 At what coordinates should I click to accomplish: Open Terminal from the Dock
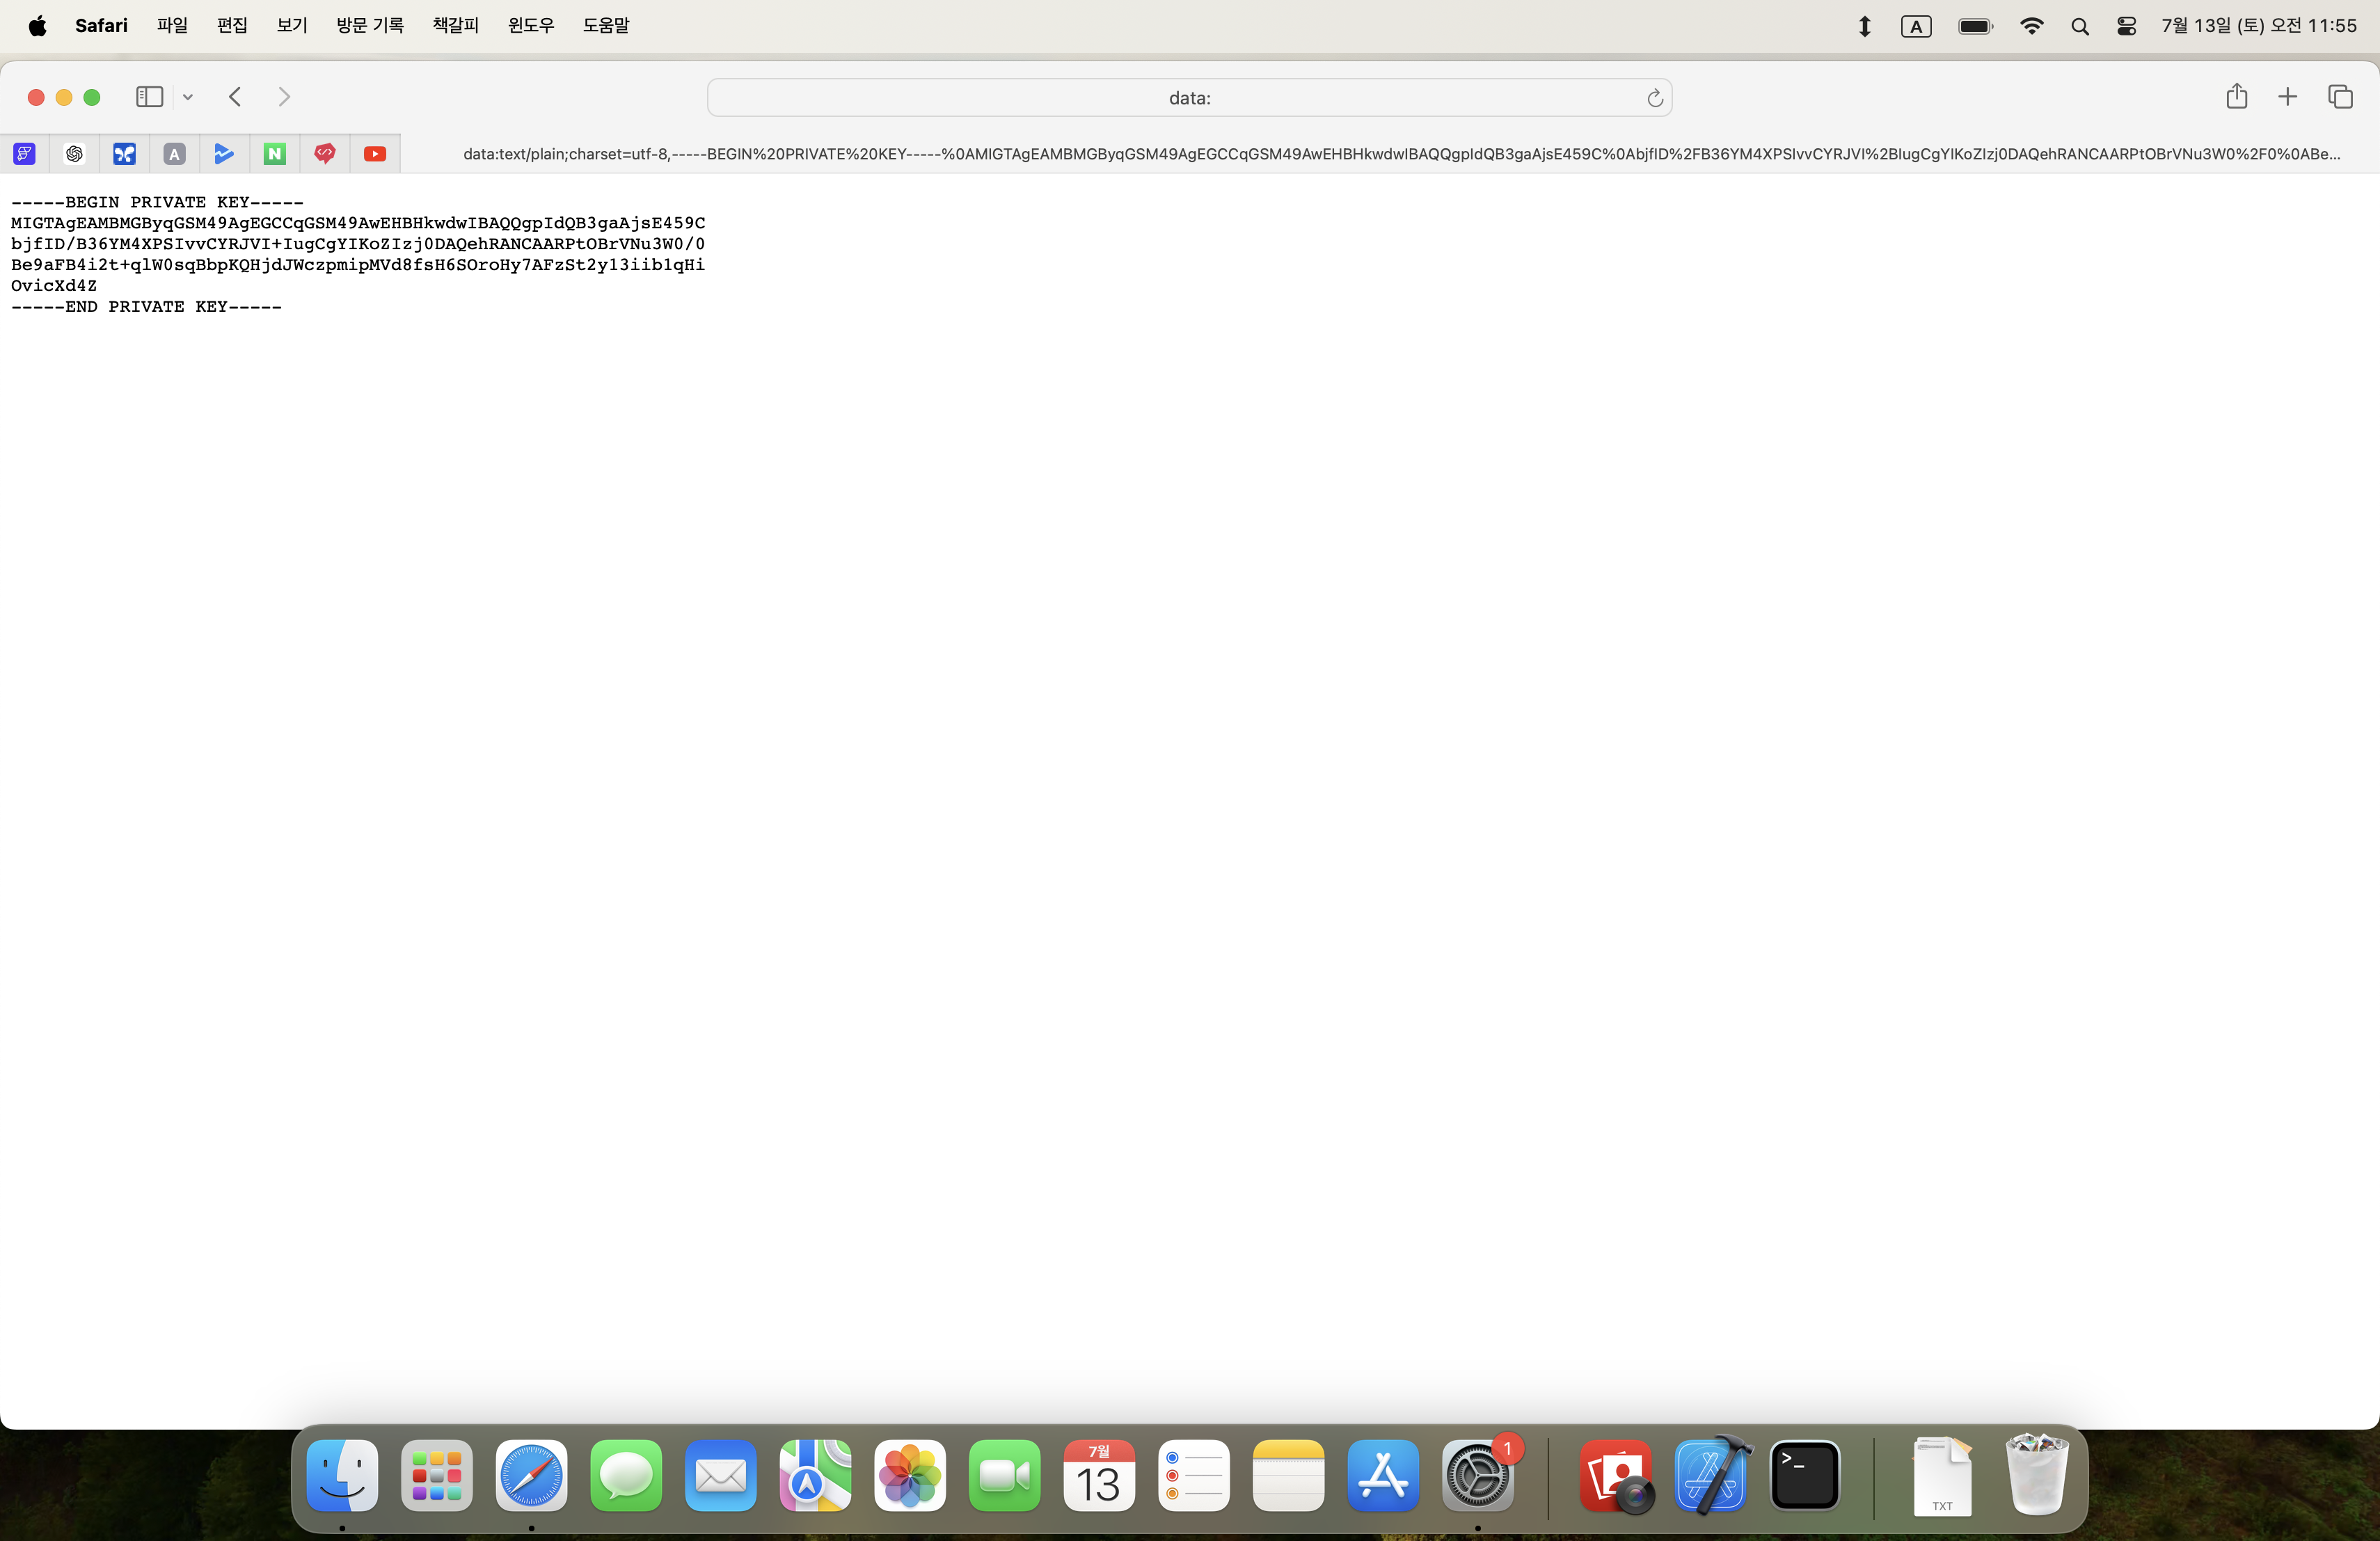[x=1805, y=1475]
